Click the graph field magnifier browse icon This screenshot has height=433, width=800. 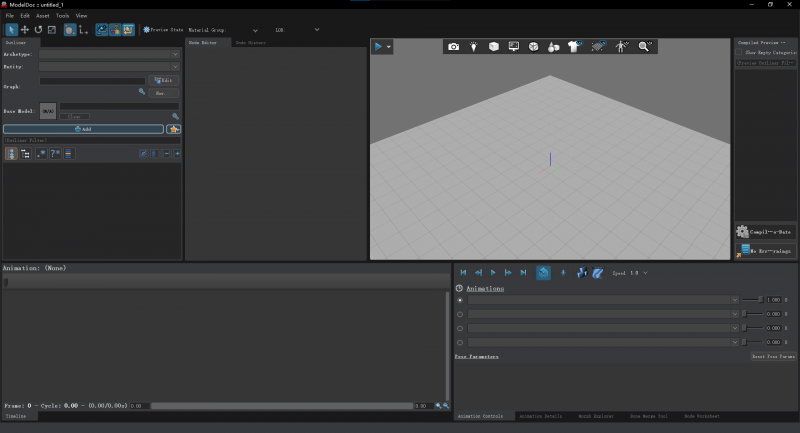142,92
